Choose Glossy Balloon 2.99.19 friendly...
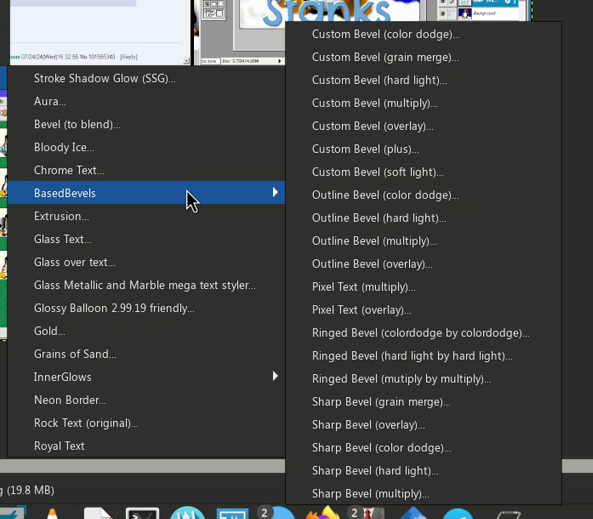This screenshot has width=593, height=519. [146, 308]
